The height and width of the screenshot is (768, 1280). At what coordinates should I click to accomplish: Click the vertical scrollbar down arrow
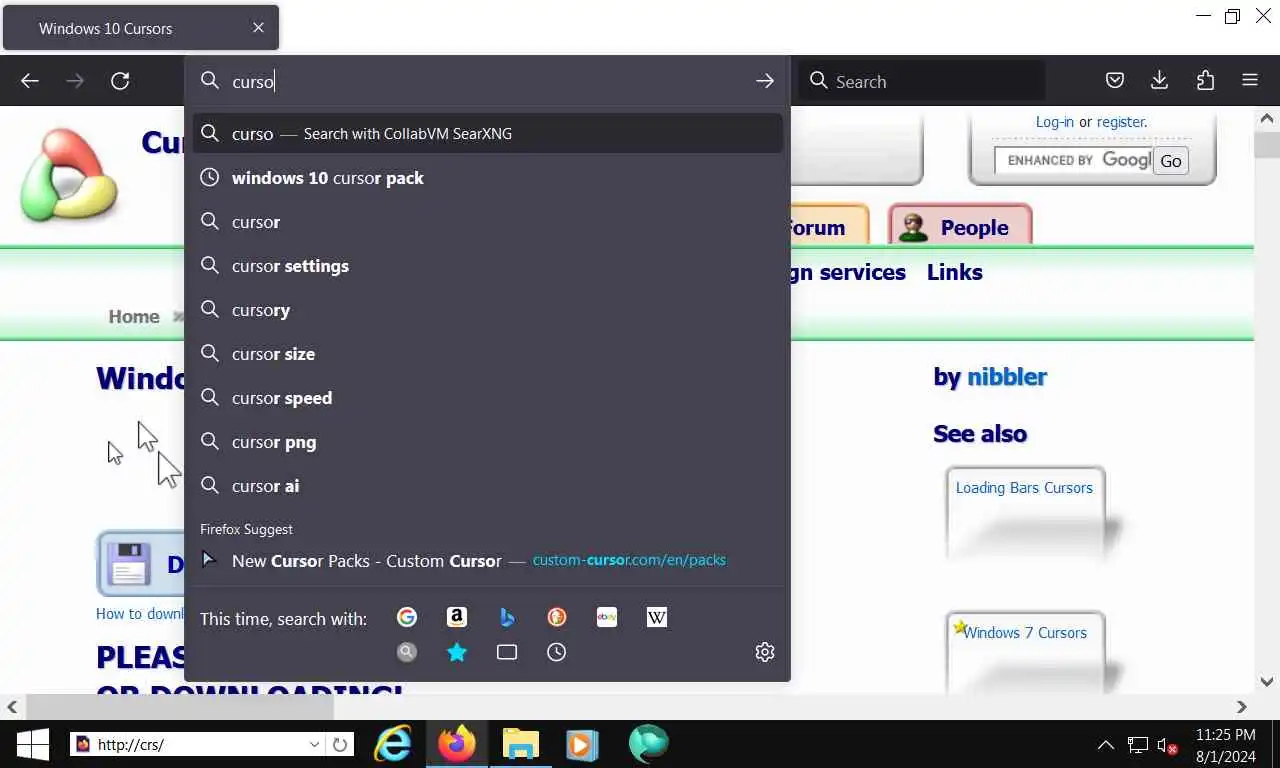coord(1267,682)
